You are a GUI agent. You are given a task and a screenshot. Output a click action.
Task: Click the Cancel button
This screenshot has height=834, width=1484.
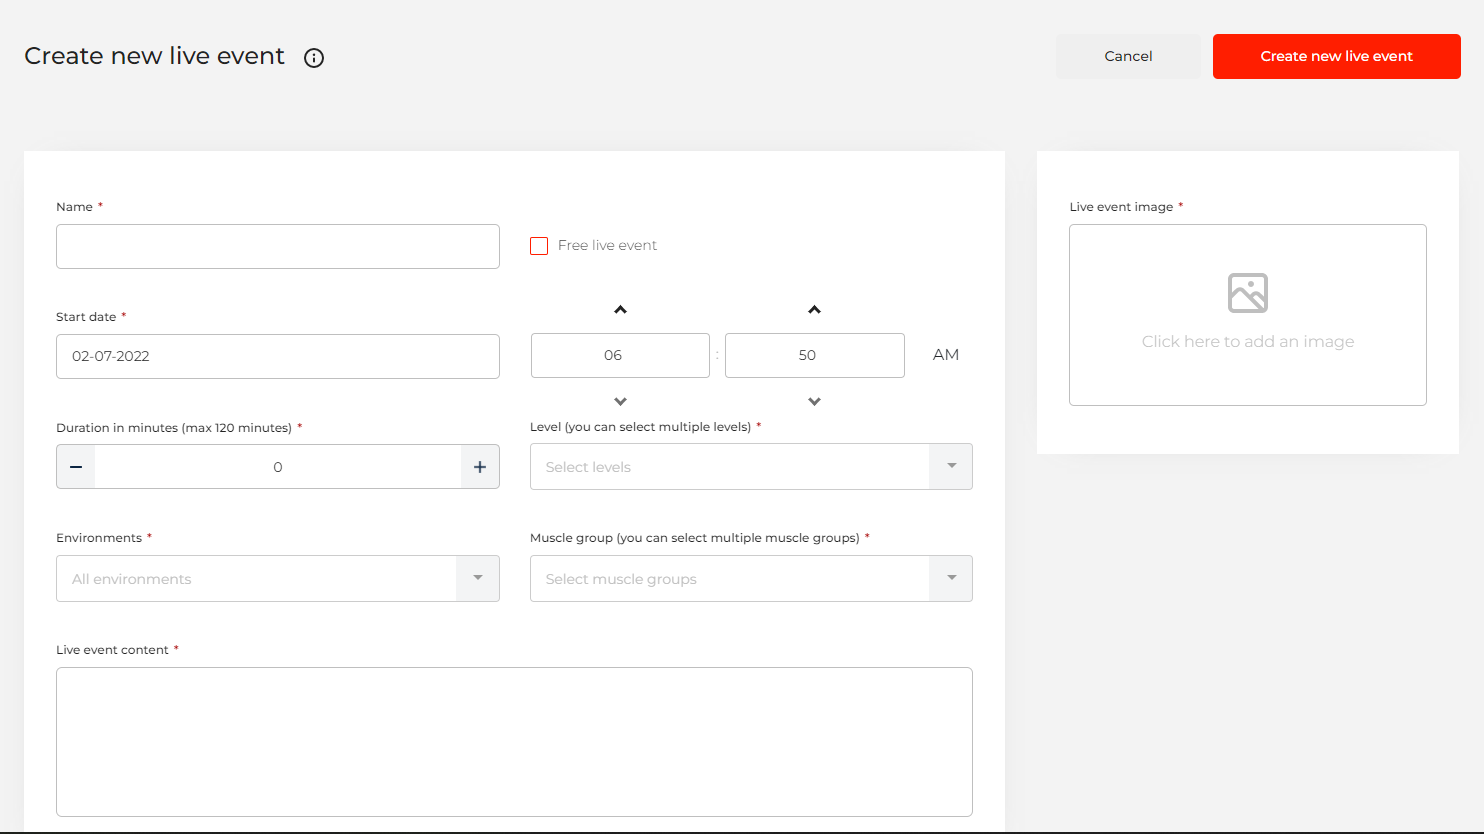pyautogui.click(x=1128, y=56)
